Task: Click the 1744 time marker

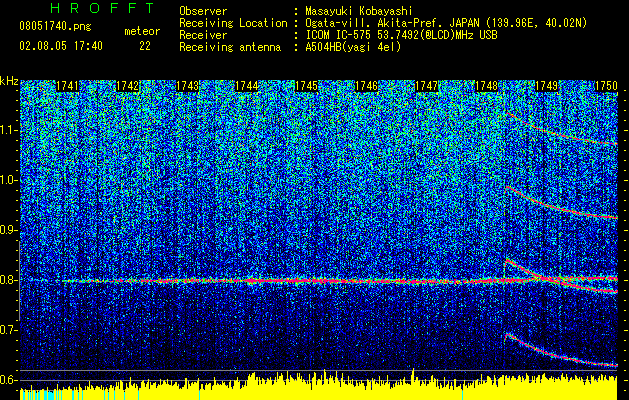Action: click(247, 86)
